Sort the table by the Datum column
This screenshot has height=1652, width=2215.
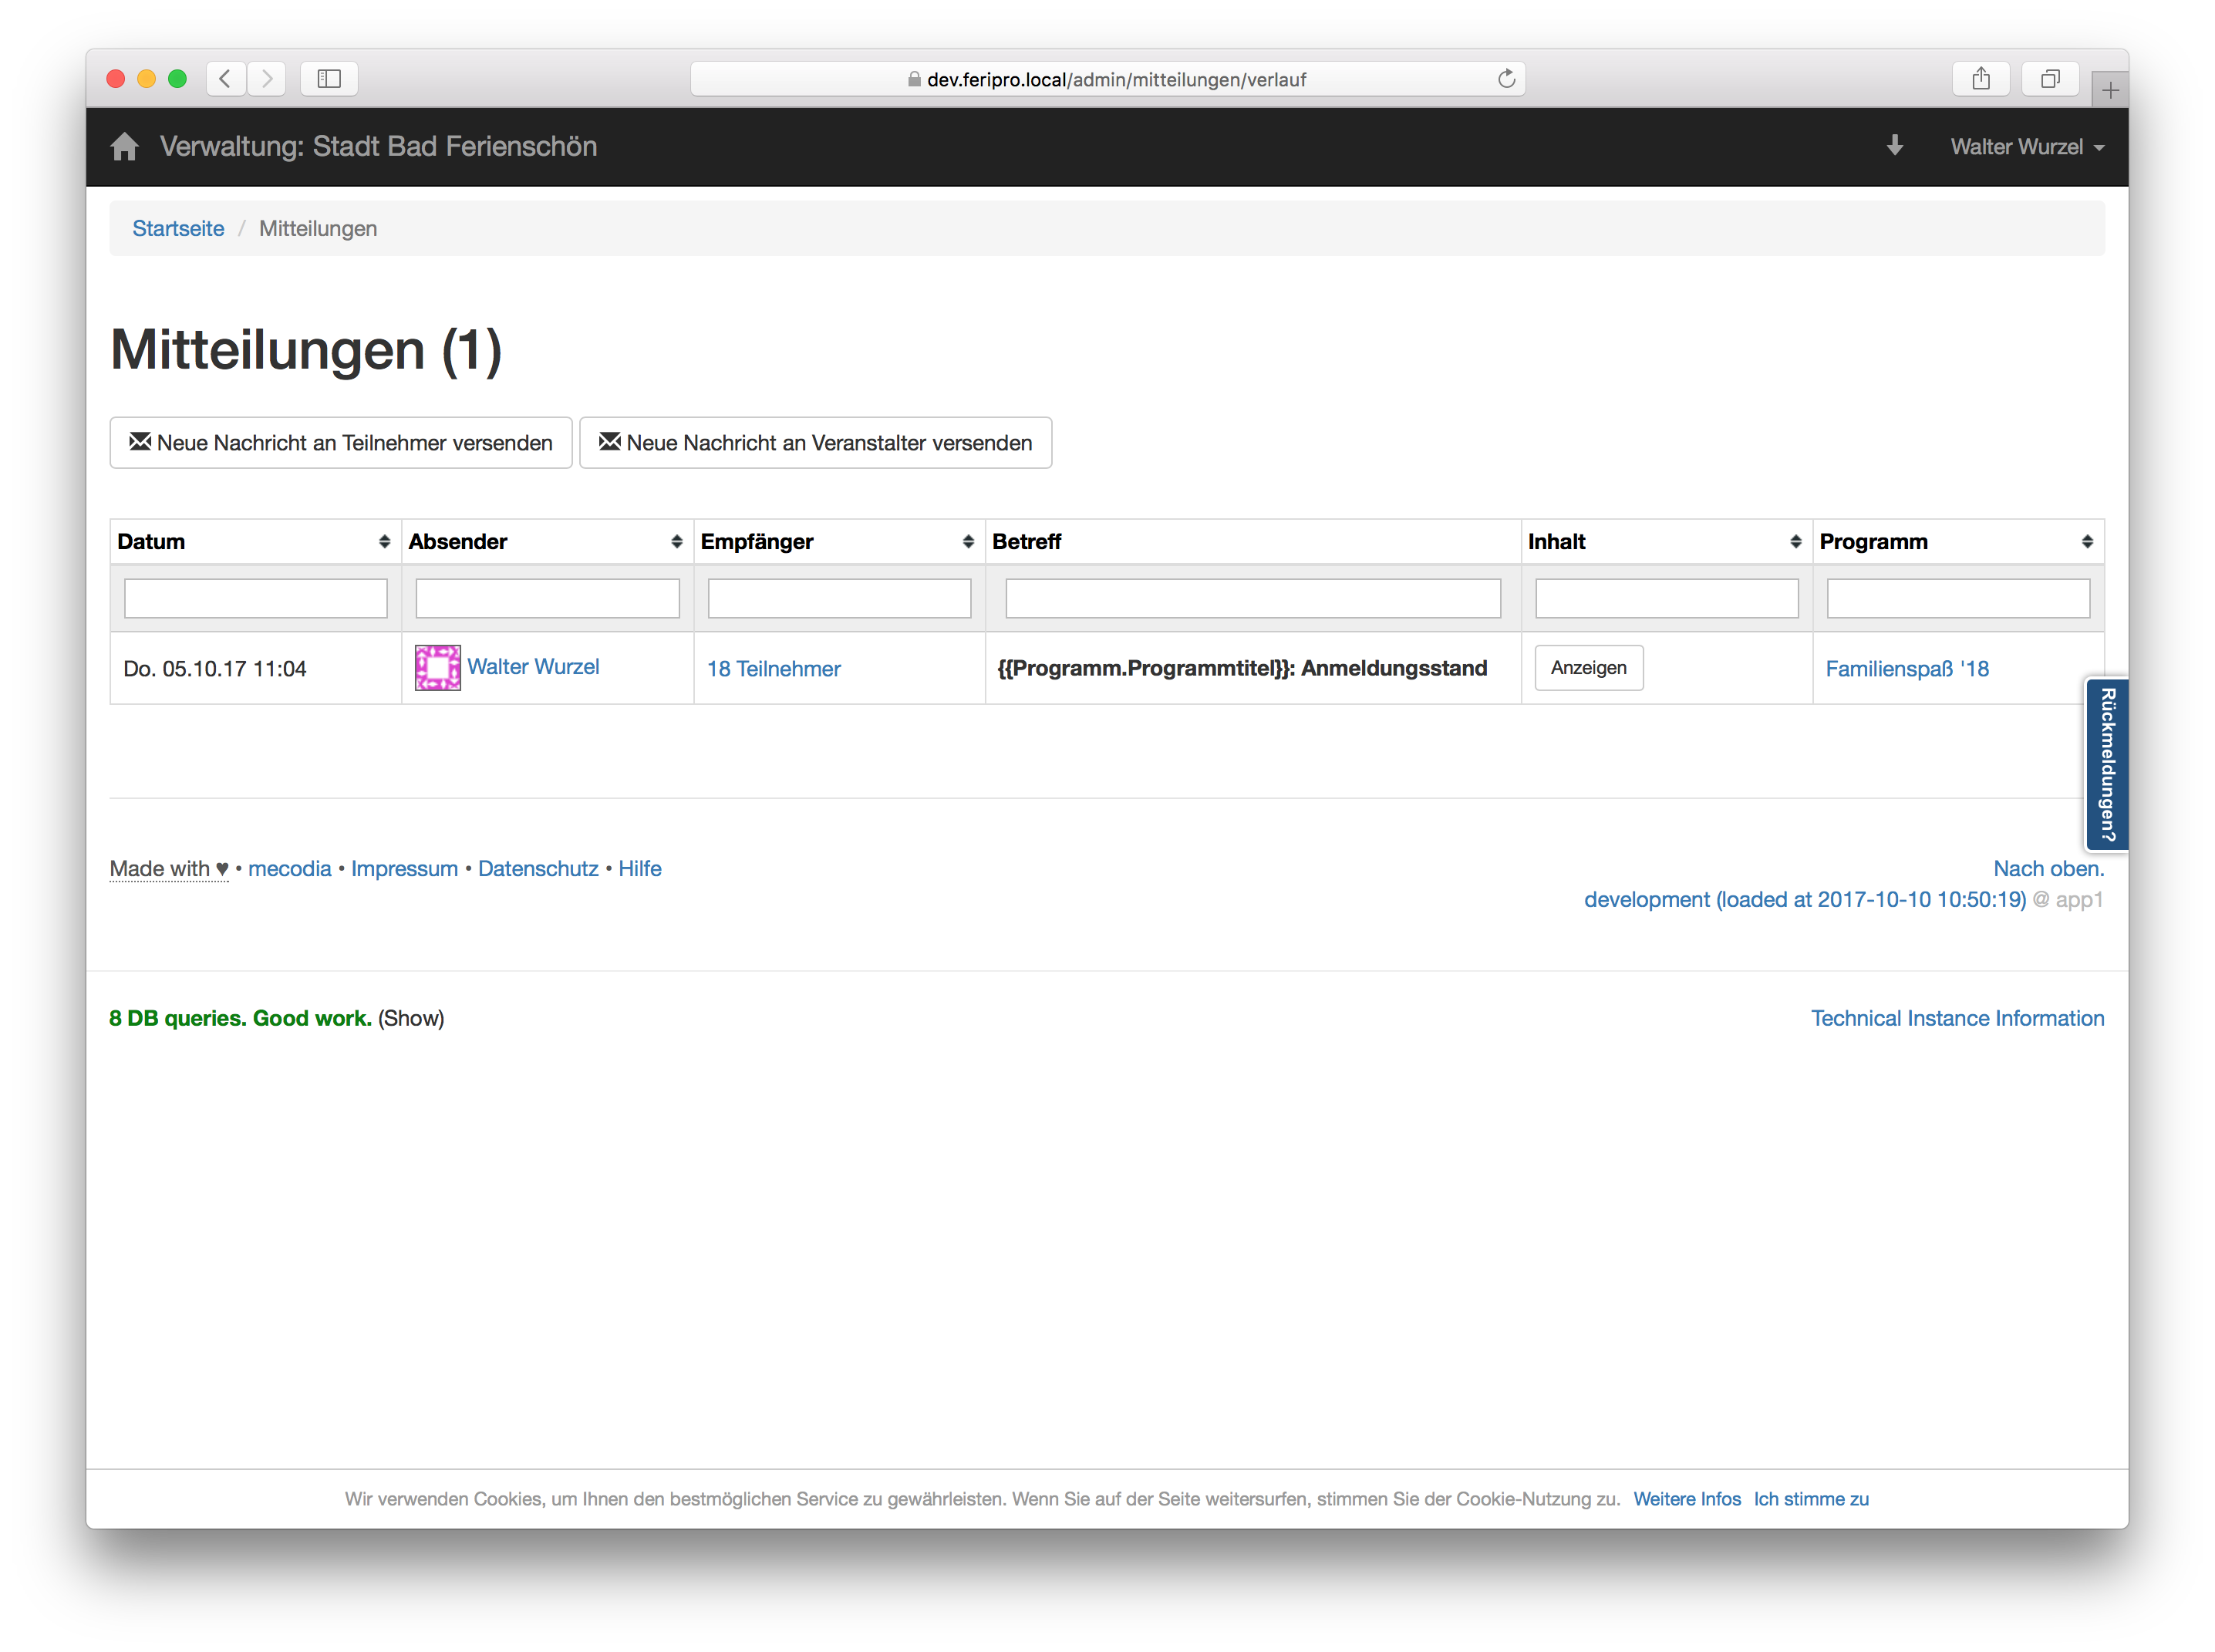click(384, 541)
